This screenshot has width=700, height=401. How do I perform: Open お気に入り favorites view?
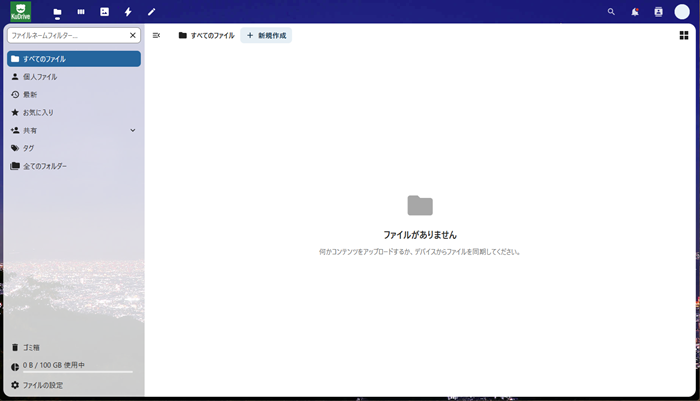[74, 113]
